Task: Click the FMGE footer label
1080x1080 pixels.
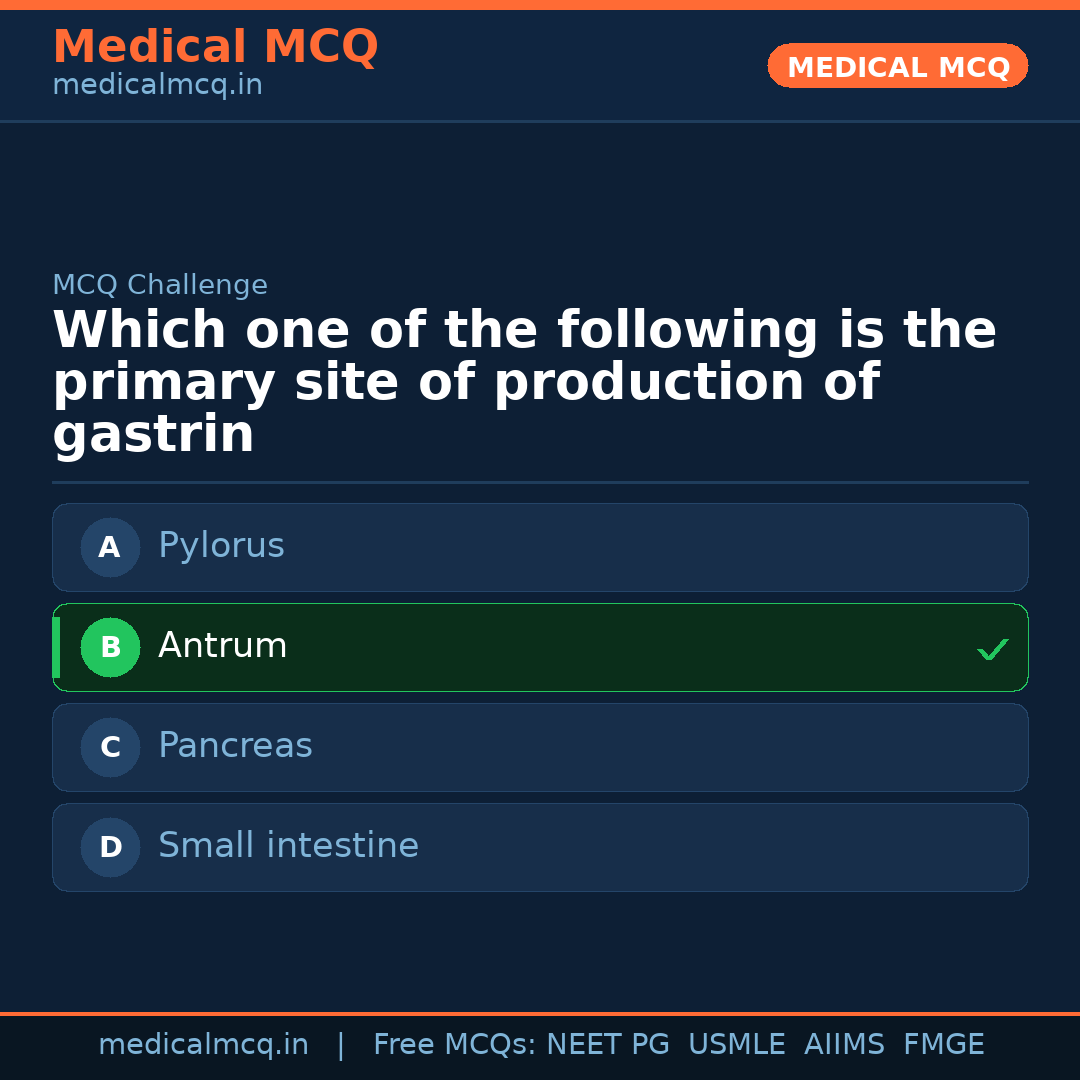Action: point(943,1043)
